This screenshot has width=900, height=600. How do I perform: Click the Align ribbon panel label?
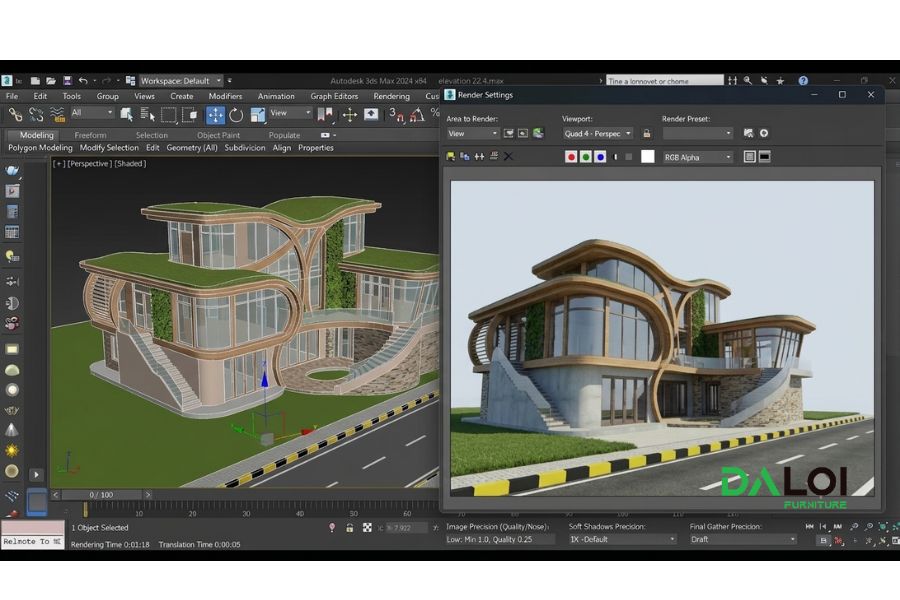[x=281, y=148]
